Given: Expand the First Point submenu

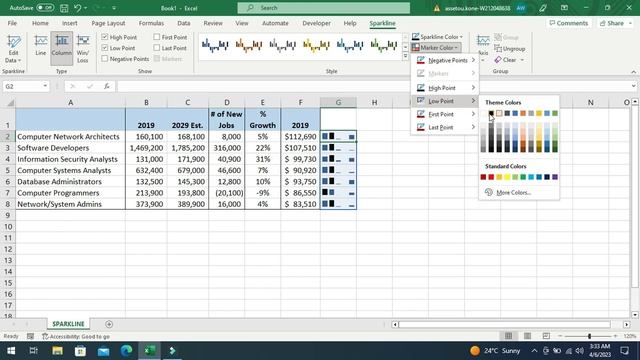Looking at the screenshot, I should (x=445, y=114).
